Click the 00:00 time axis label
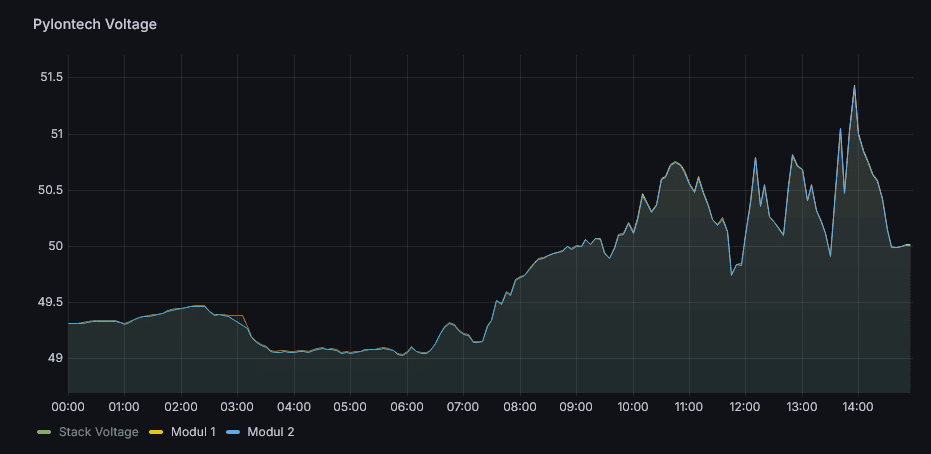The image size is (931, 454). [x=68, y=407]
